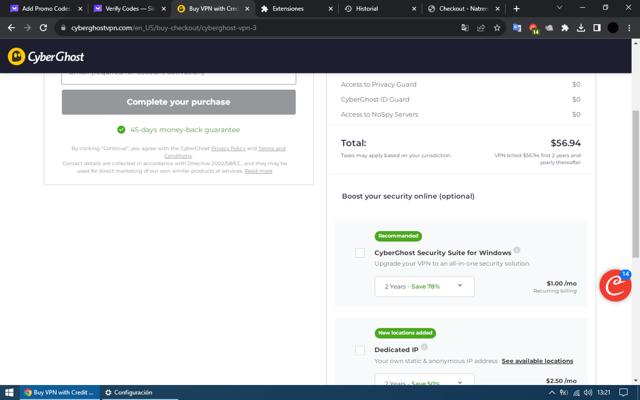Click the Total price $56.94
The height and width of the screenshot is (400, 640).
565,143
